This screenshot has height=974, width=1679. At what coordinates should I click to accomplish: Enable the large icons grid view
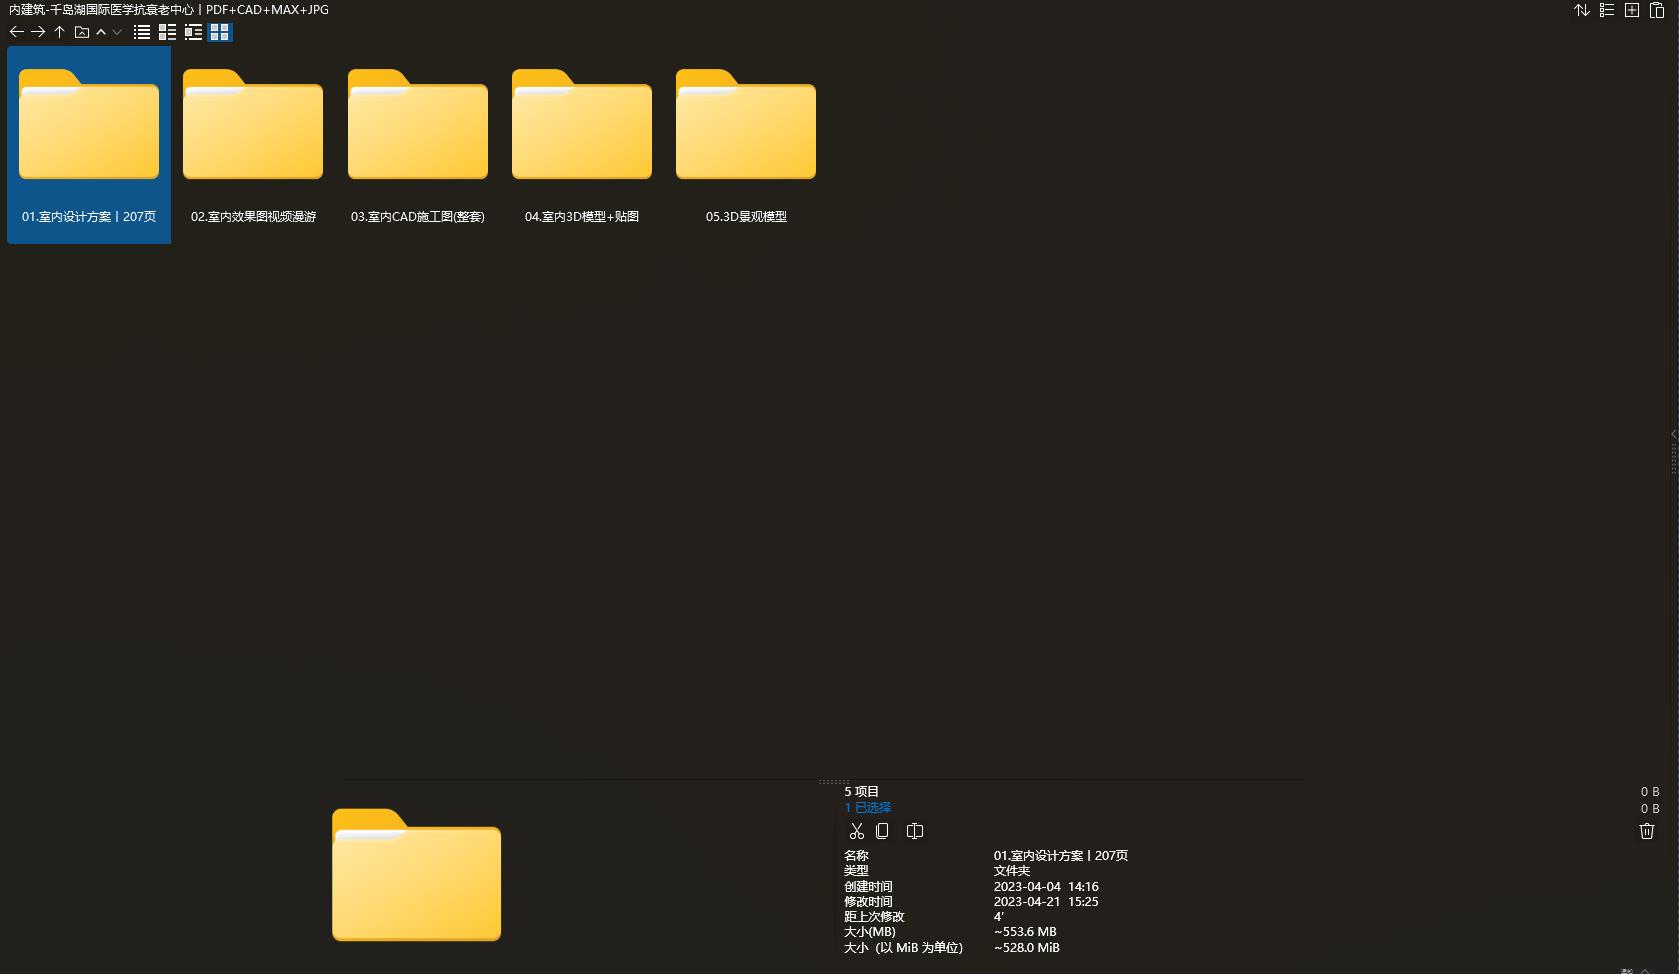[220, 32]
